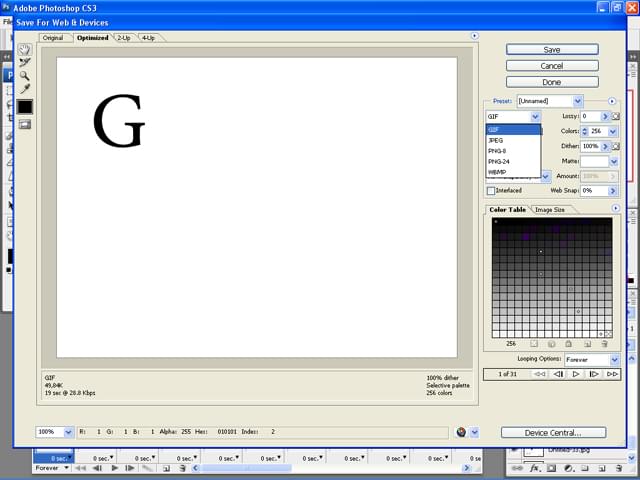The width and height of the screenshot is (640, 480).
Task: Add layer mask icon in Layers panel
Action: (551, 469)
